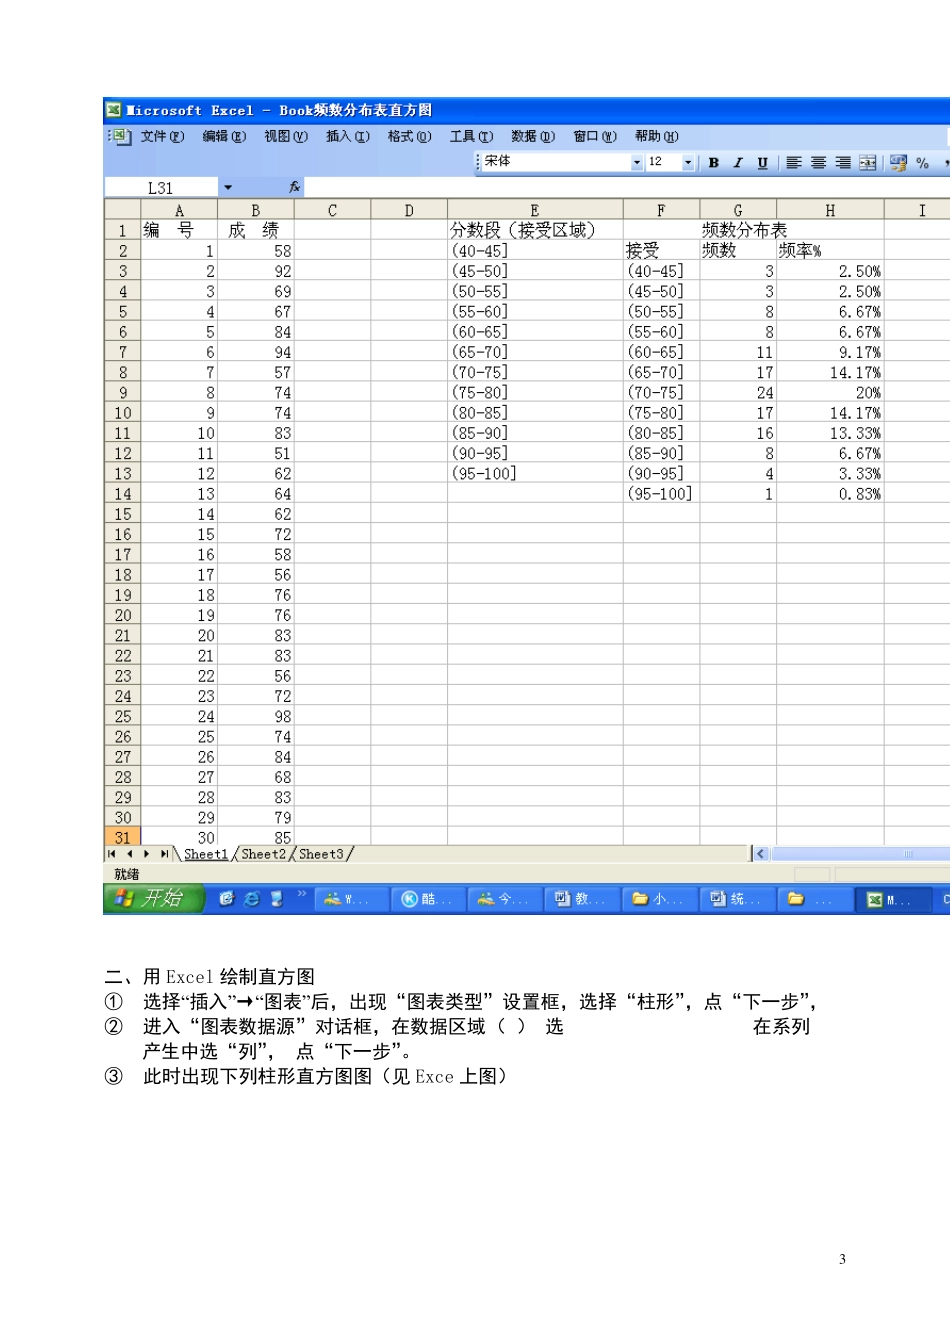The width and height of the screenshot is (950, 1344).
Task: Switch to the Sheet2 tab
Action: click(264, 854)
